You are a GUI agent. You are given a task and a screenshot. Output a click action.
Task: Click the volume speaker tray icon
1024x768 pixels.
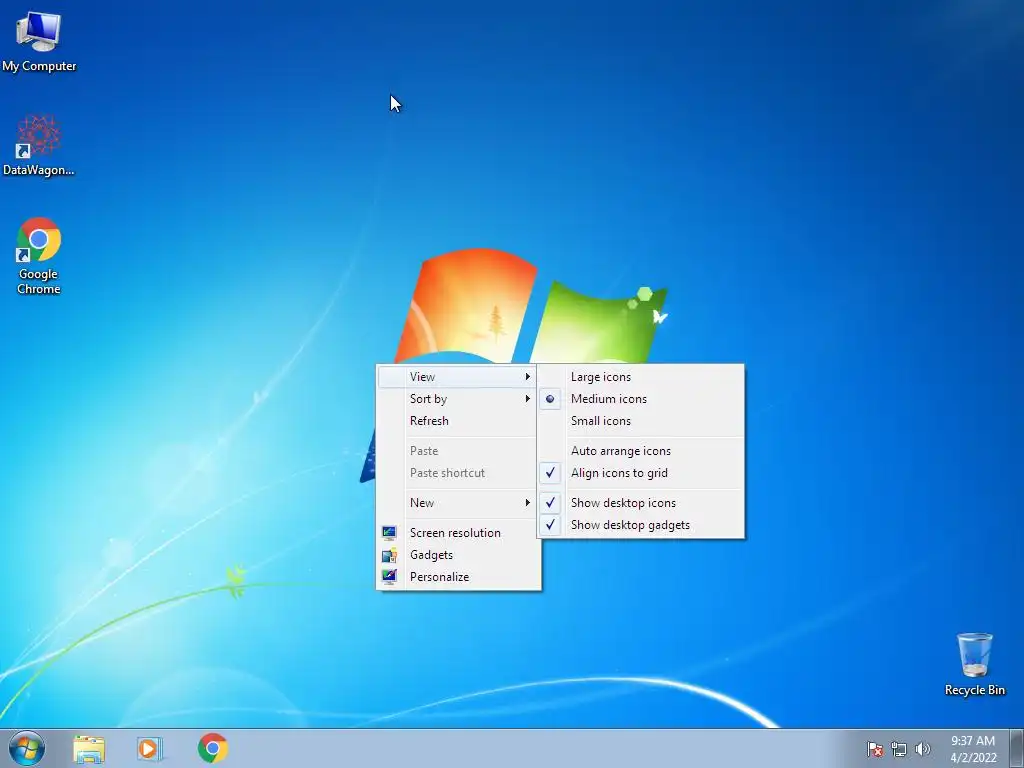pyautogui.click(x=922, y=749)
